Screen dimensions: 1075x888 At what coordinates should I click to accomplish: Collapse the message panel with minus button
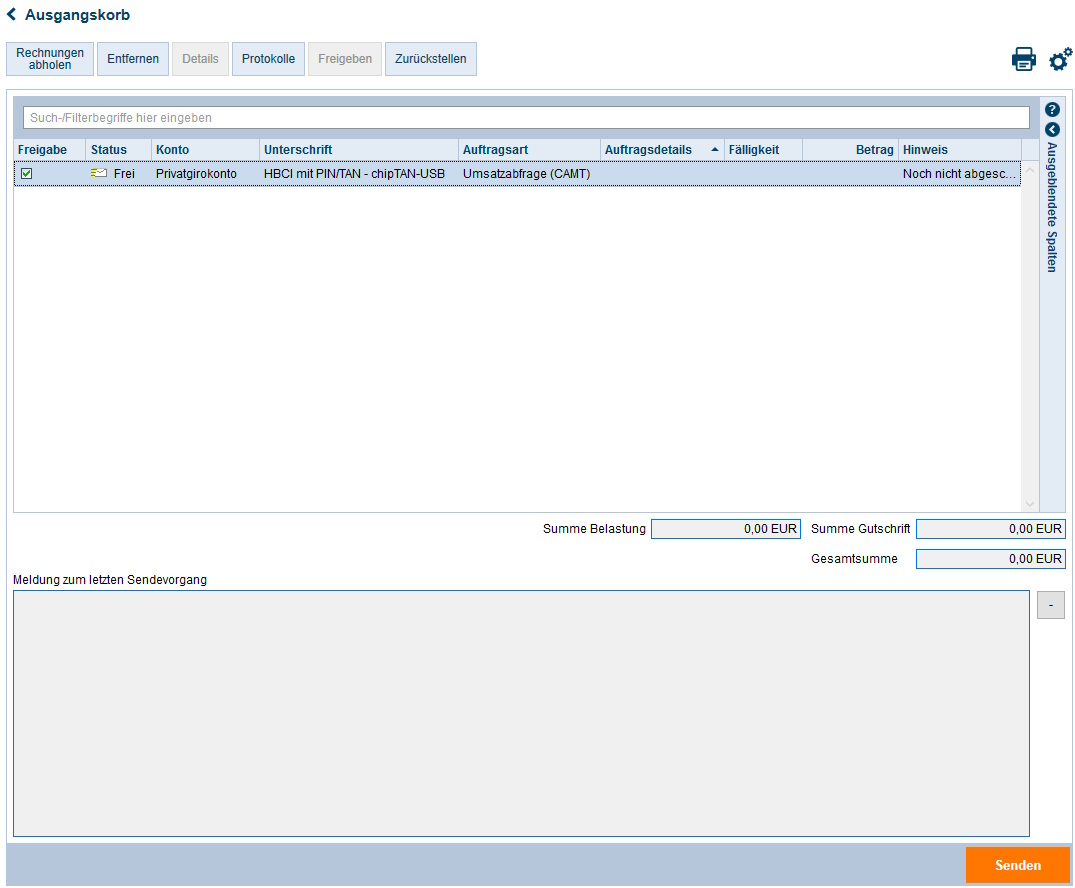[x=1050, y=605]
